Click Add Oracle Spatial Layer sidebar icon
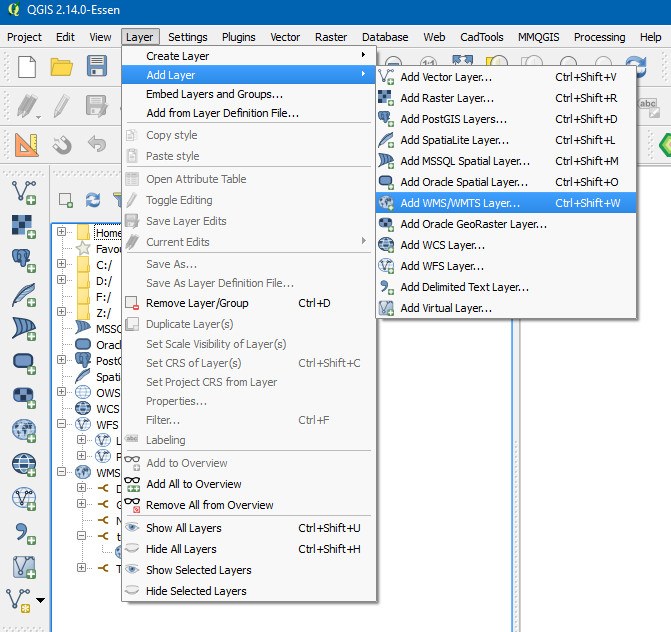The height and width of the screenshot is (632, 671). (24, 363)
